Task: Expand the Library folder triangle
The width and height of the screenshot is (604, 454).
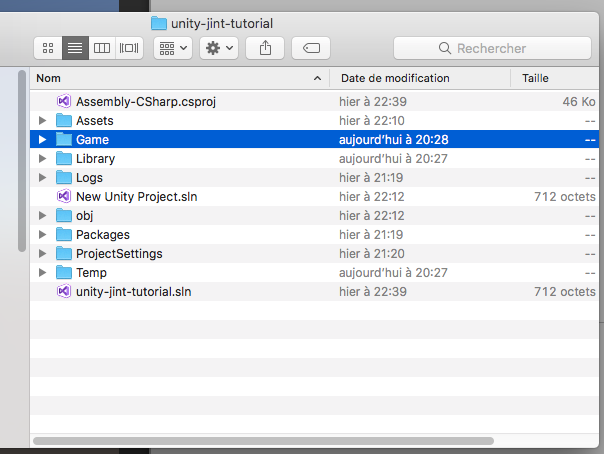Action: click(42, 159)
